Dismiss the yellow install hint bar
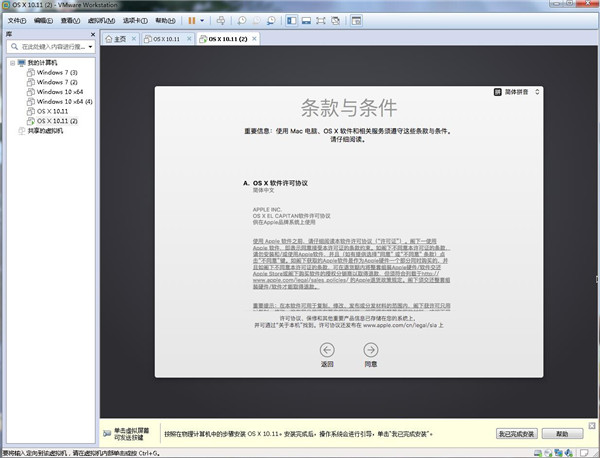Image resolution: width=600 pixels, height=458 pixels. click(x=592, y=425)
